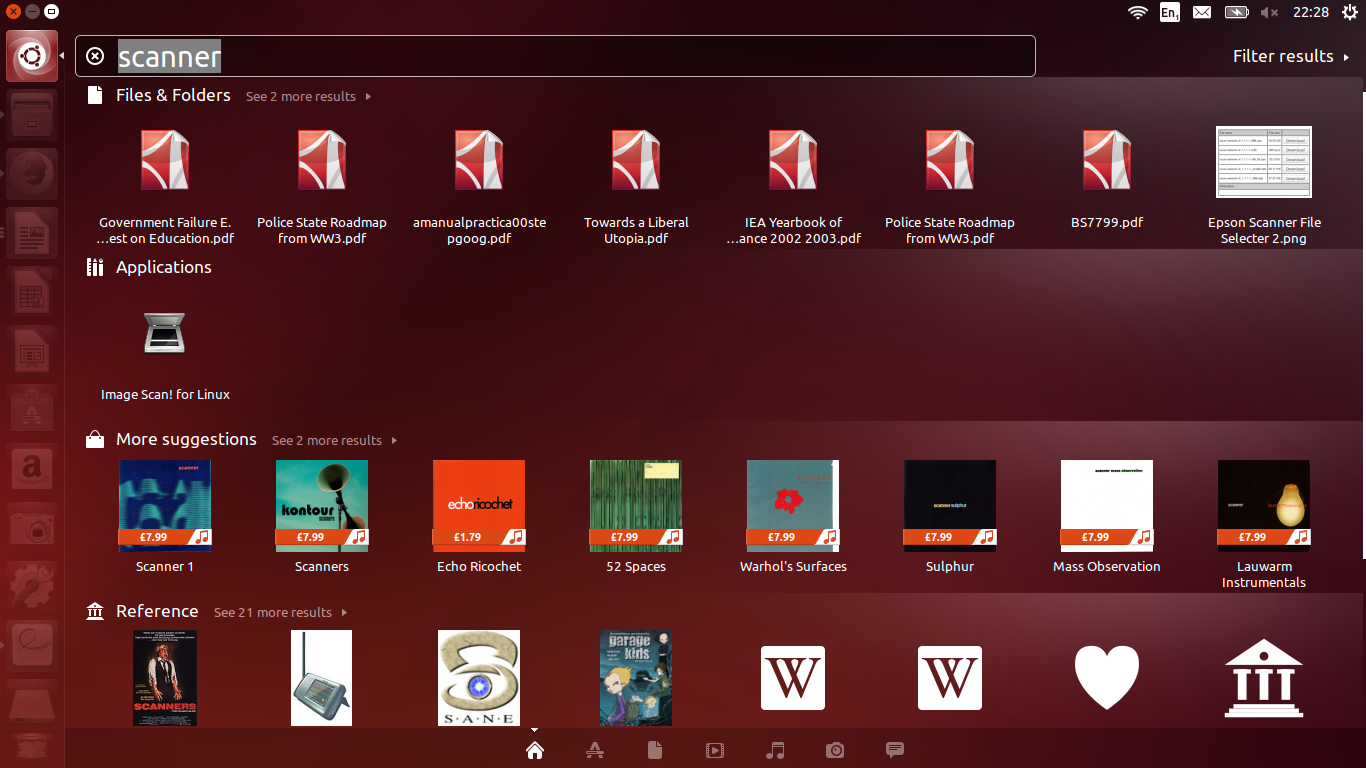The height and width of the screenshot is (768, 1366).
Task: Open LibreOffice Impress from the launcher
Action: point(31,351)
